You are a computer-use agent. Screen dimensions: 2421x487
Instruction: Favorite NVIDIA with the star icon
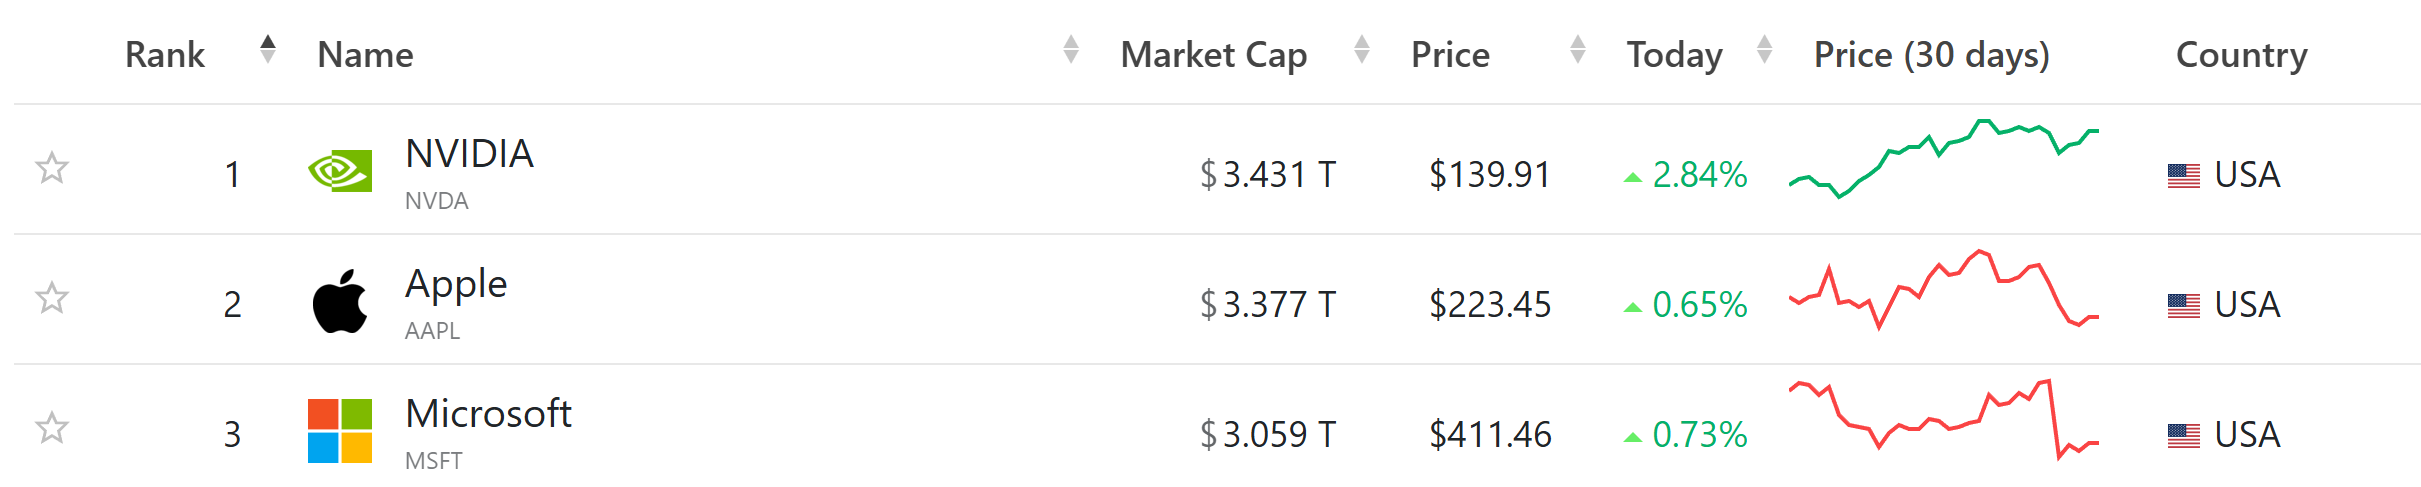pyautogui.click(x=52, y=168)
